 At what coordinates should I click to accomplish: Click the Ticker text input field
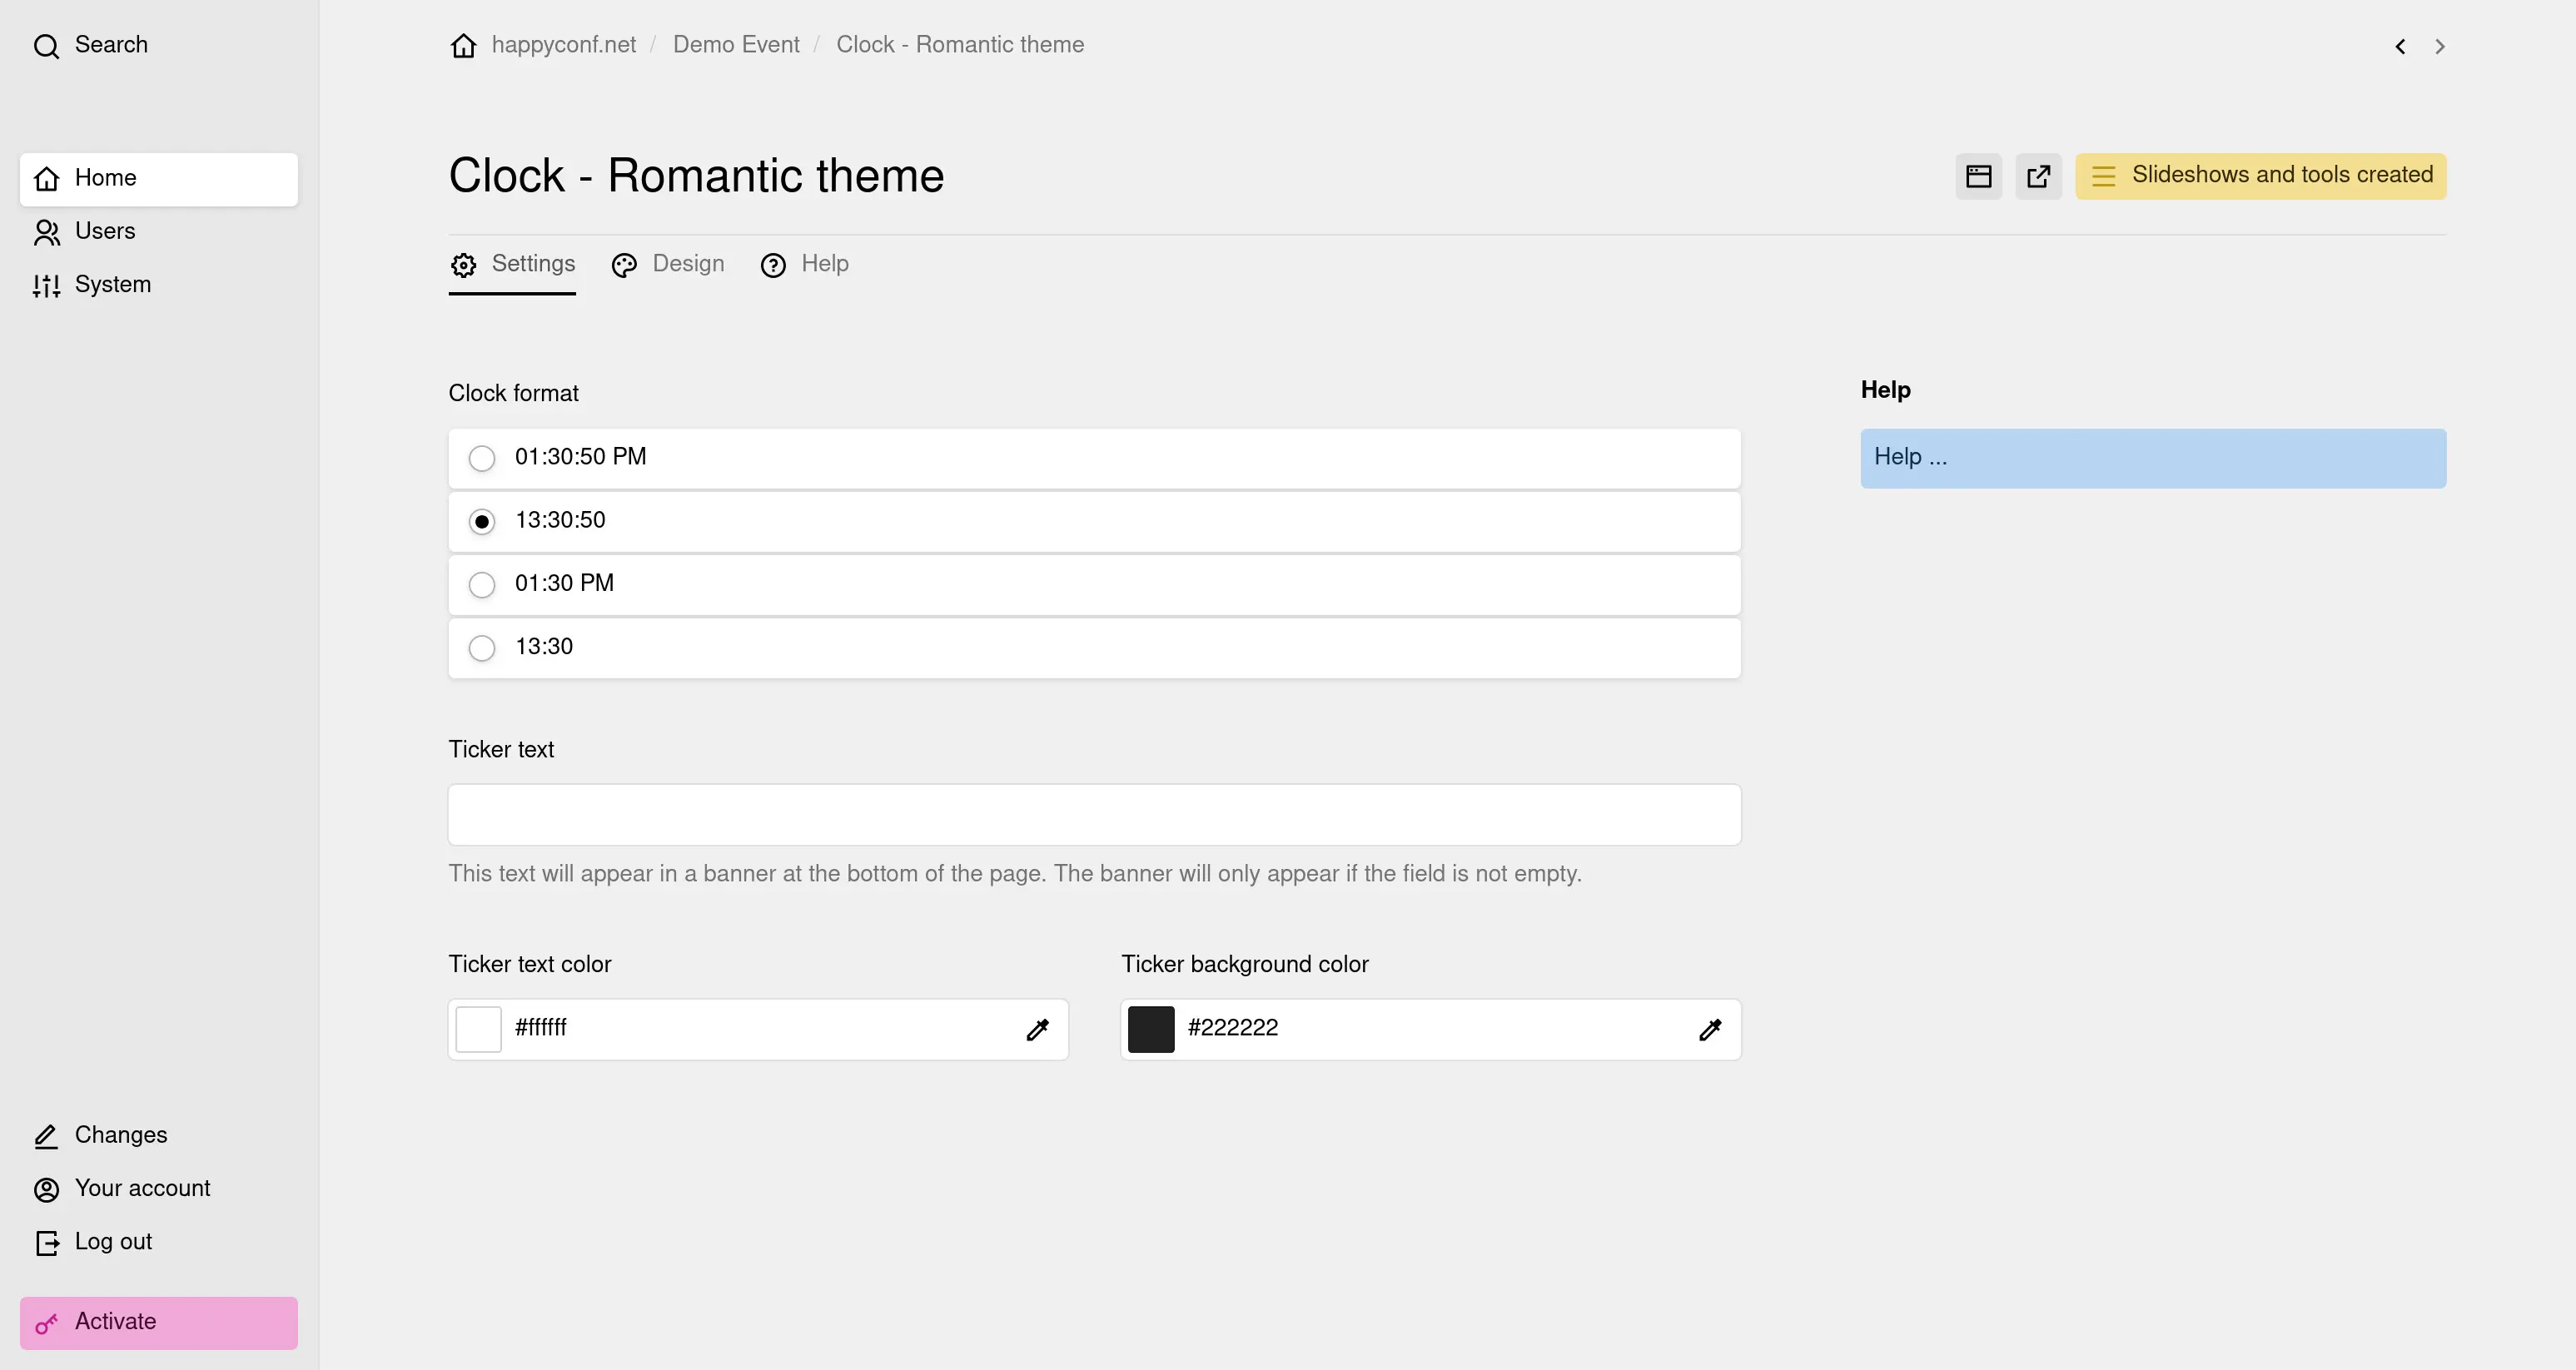pyautogui.click(x=1094, y=814)
